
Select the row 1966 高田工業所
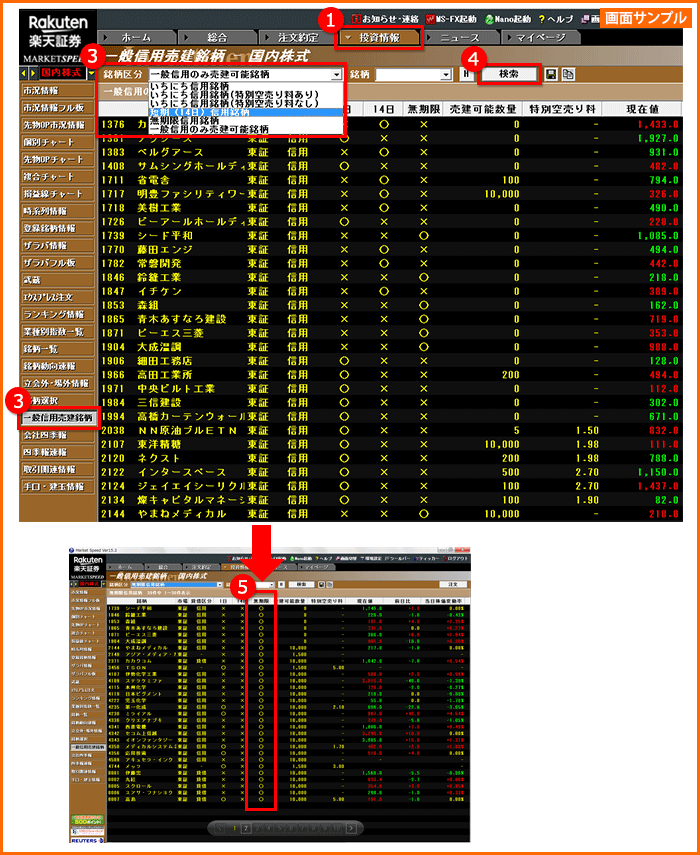390,375
